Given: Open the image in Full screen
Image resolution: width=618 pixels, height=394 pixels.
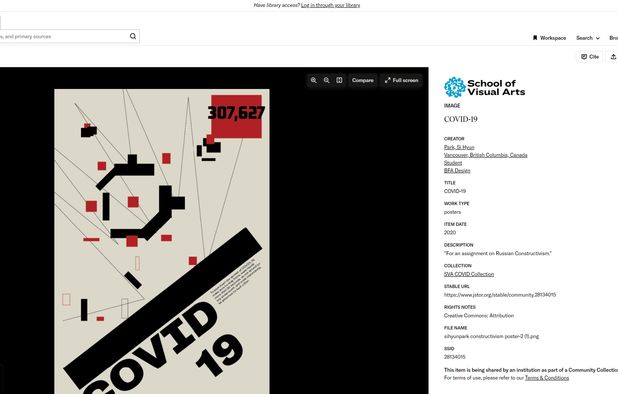Looking at the screenshot, I should tap(401, 80).
